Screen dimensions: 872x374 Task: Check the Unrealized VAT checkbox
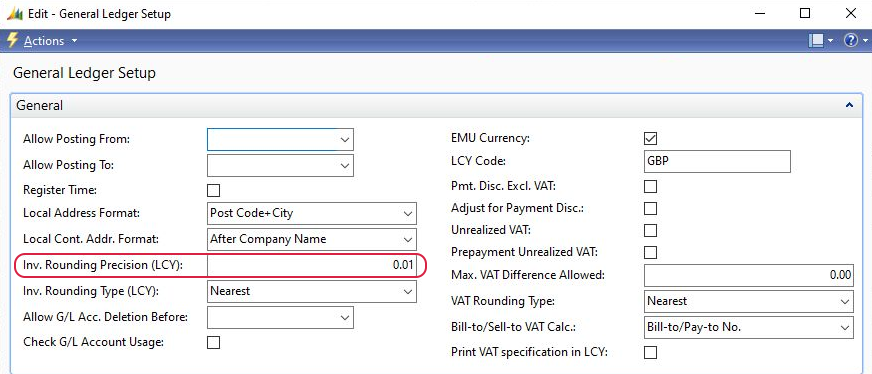(x=650, y=230)
